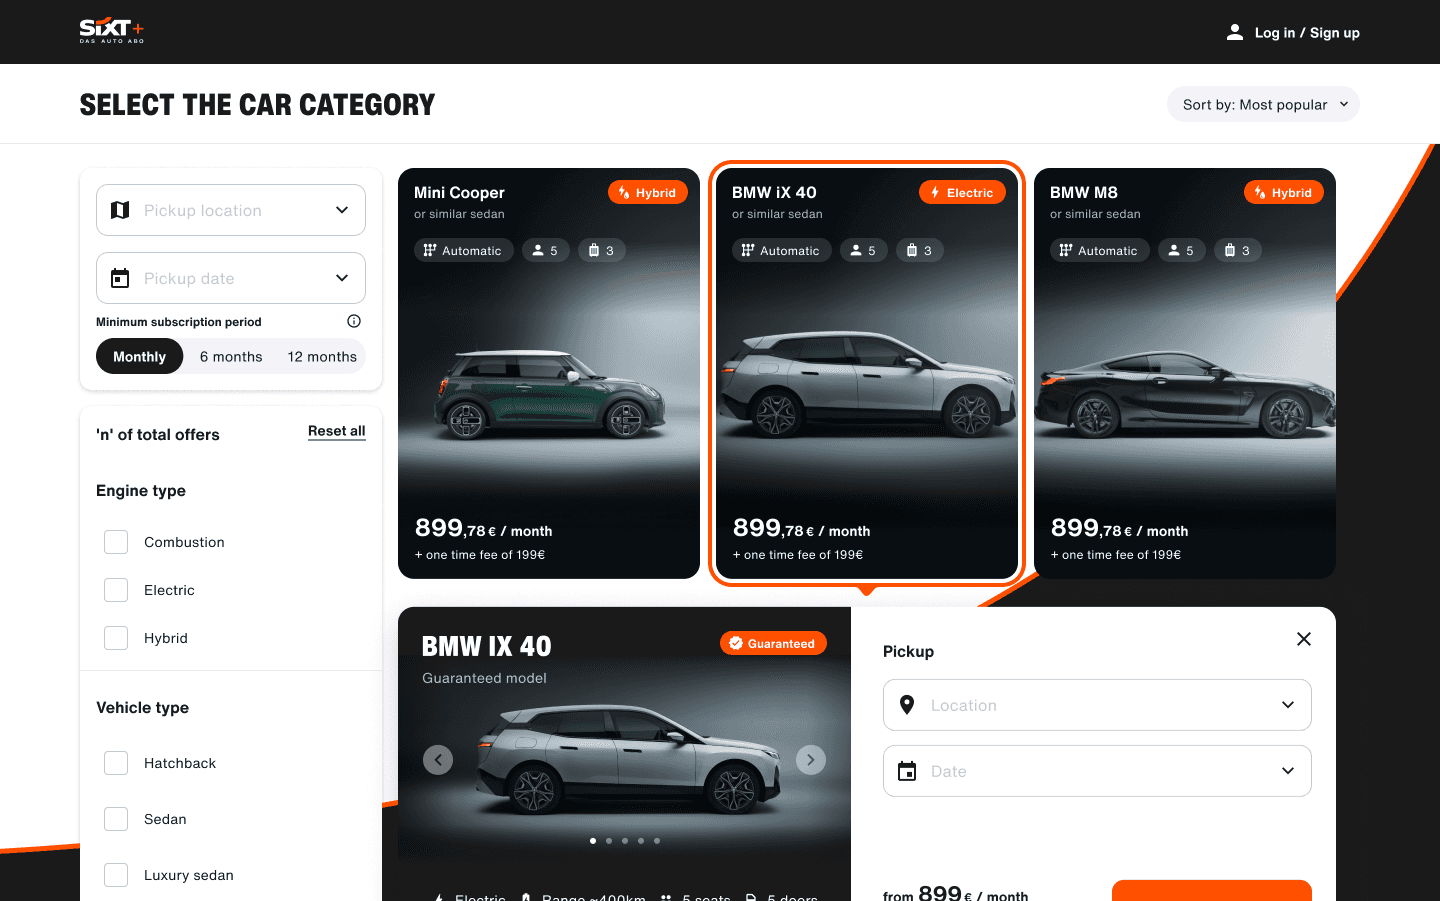
Task: Click the 5 seats tag on BMW iX 40
Action: 864,251
